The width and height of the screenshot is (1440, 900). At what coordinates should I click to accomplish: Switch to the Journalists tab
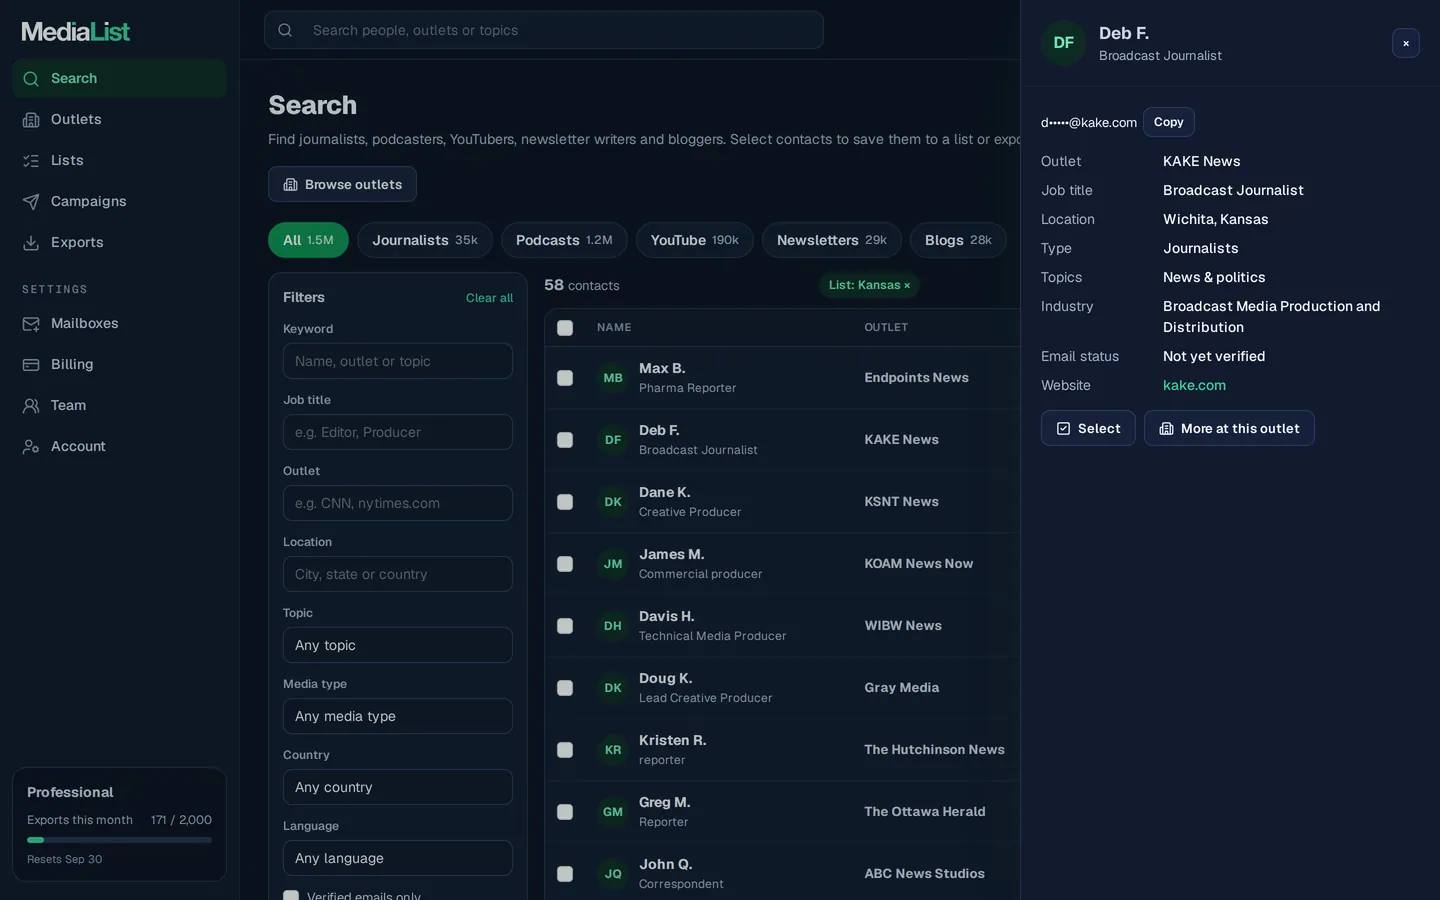click(x=425, y=240)
